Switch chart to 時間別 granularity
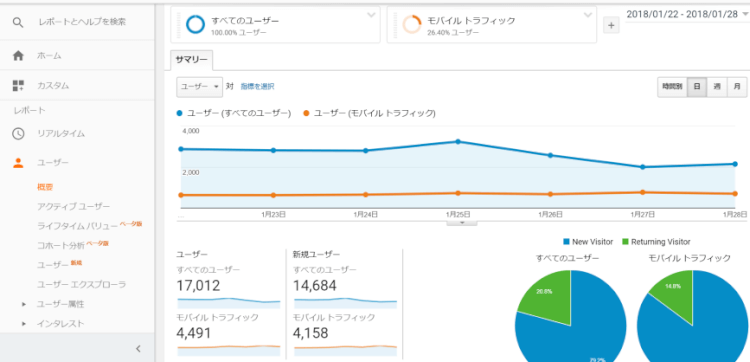The height and width of the screenshot is (362, 750). click(673, 87)
